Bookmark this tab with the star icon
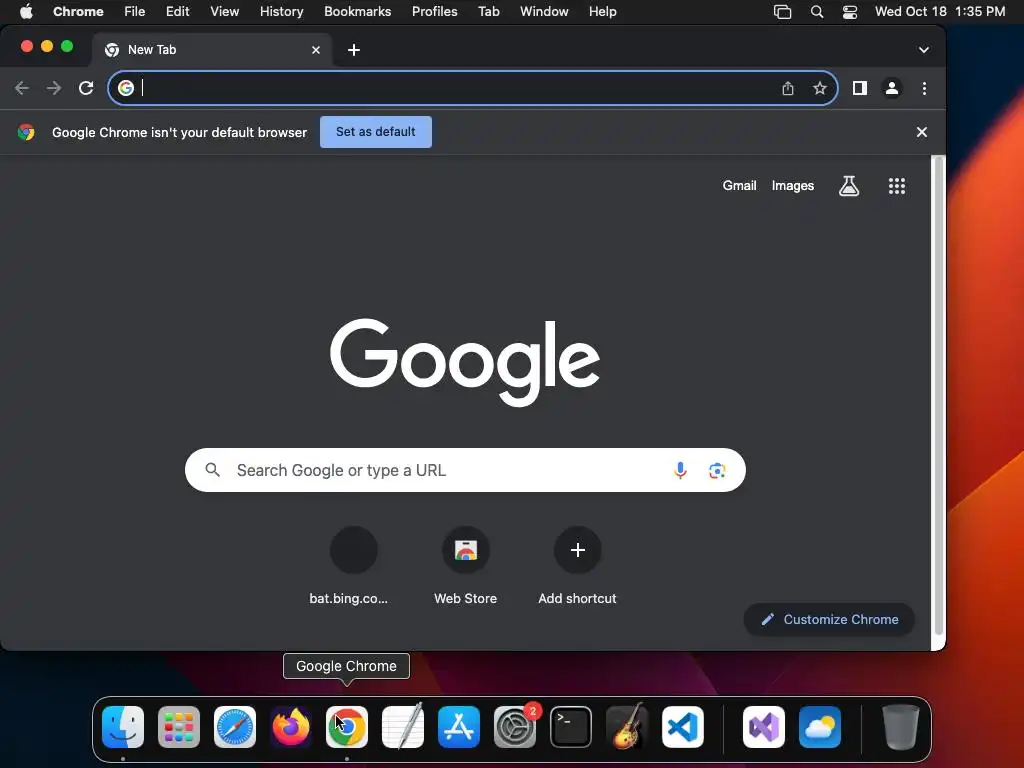 pyautogui.click(x=820, y=88)
